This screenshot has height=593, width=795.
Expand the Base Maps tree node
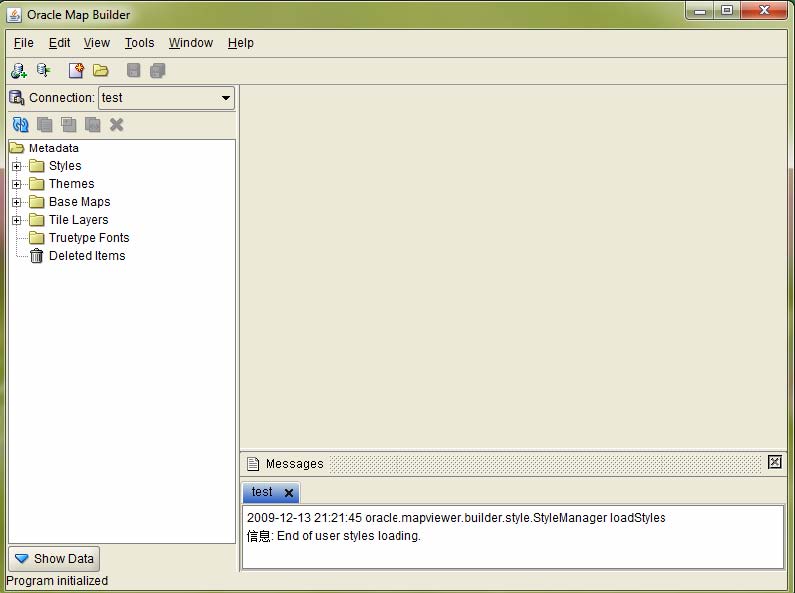coord(17,202)
